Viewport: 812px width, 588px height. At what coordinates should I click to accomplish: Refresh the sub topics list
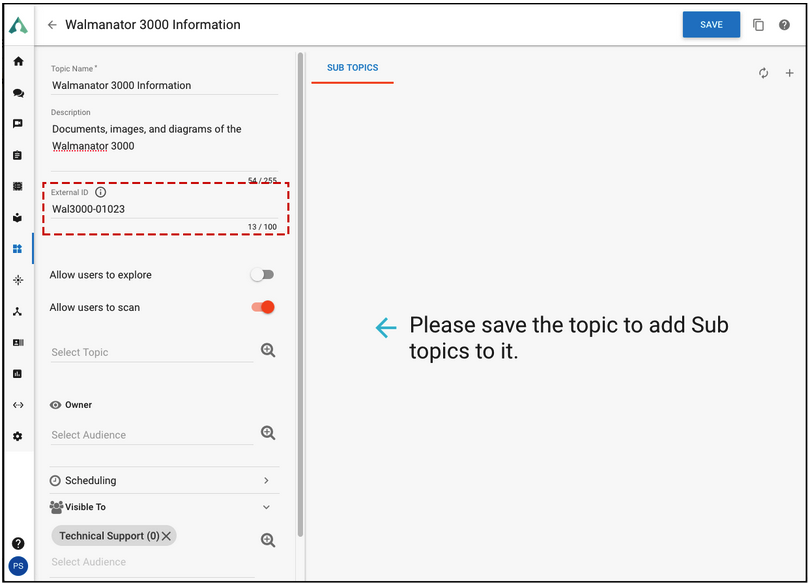(x=763, y=73)
